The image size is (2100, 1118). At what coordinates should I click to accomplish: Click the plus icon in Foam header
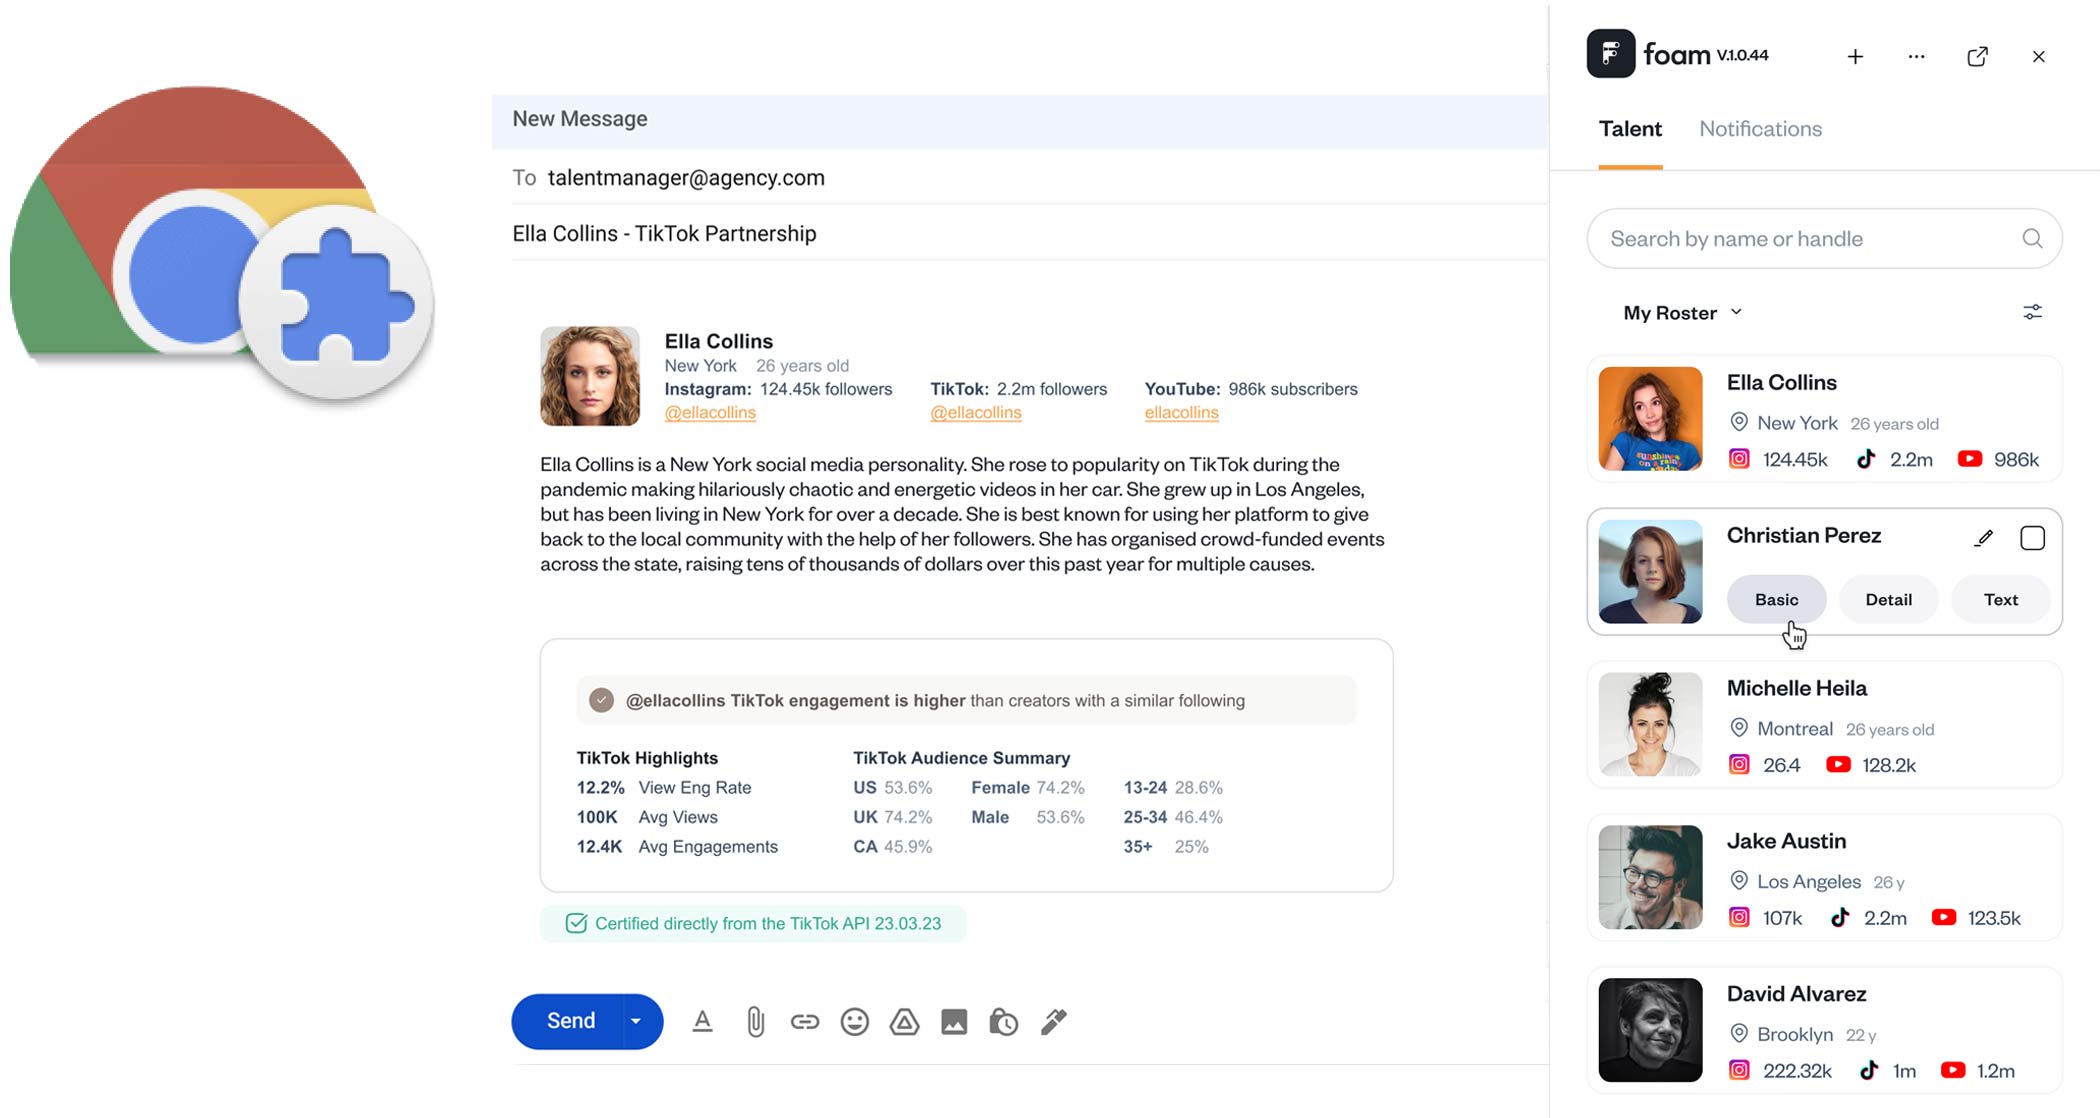pyautogui.click(x=1855, y=57)
